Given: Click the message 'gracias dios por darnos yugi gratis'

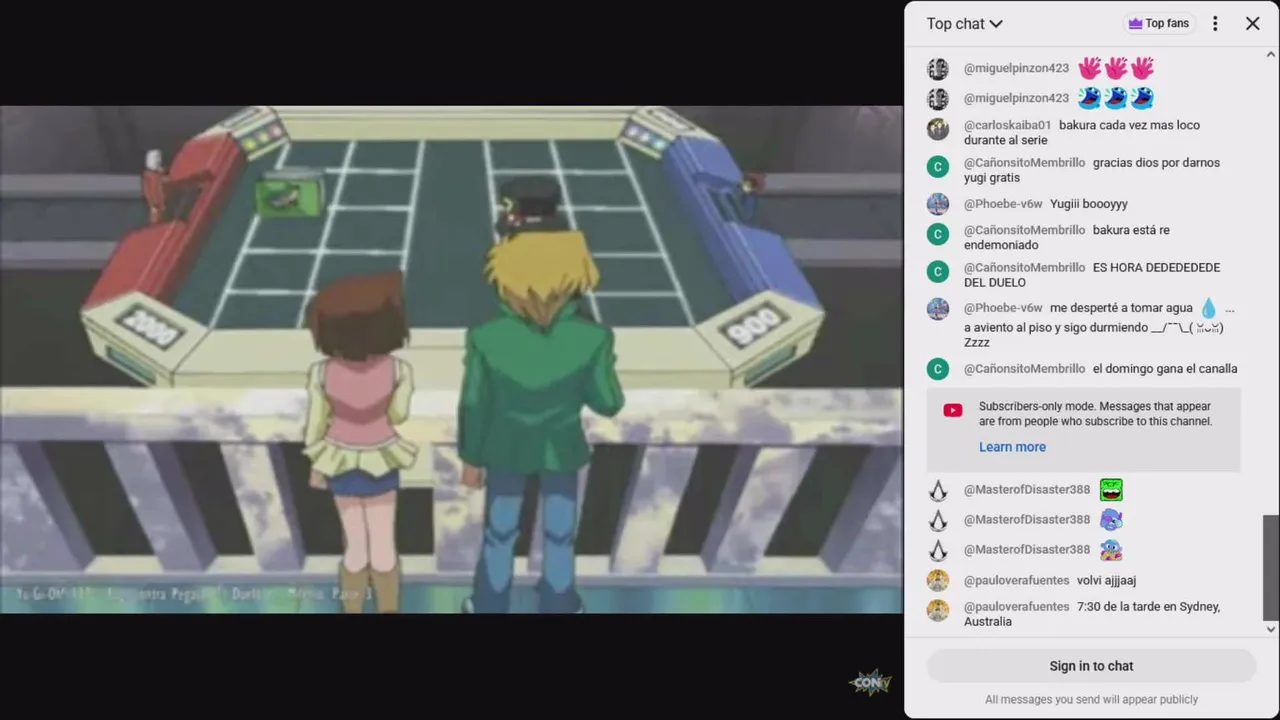Looking at the screenshot, I should 1092,170.
